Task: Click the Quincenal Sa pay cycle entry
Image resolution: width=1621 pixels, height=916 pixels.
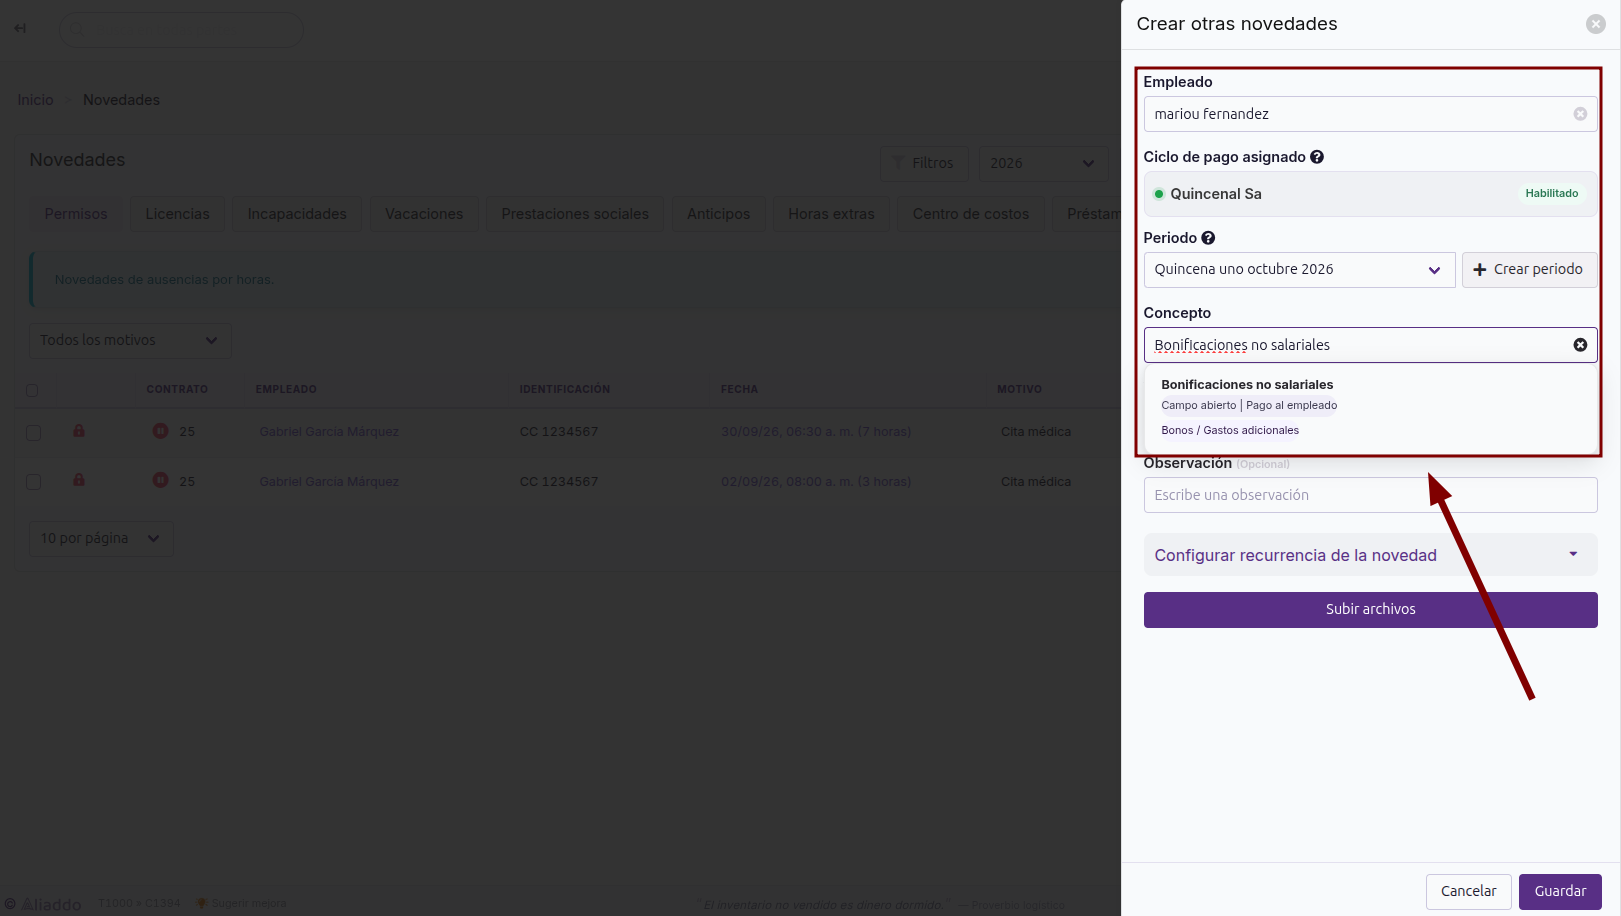Action: pyautogui.click(x=1370, y=194)
